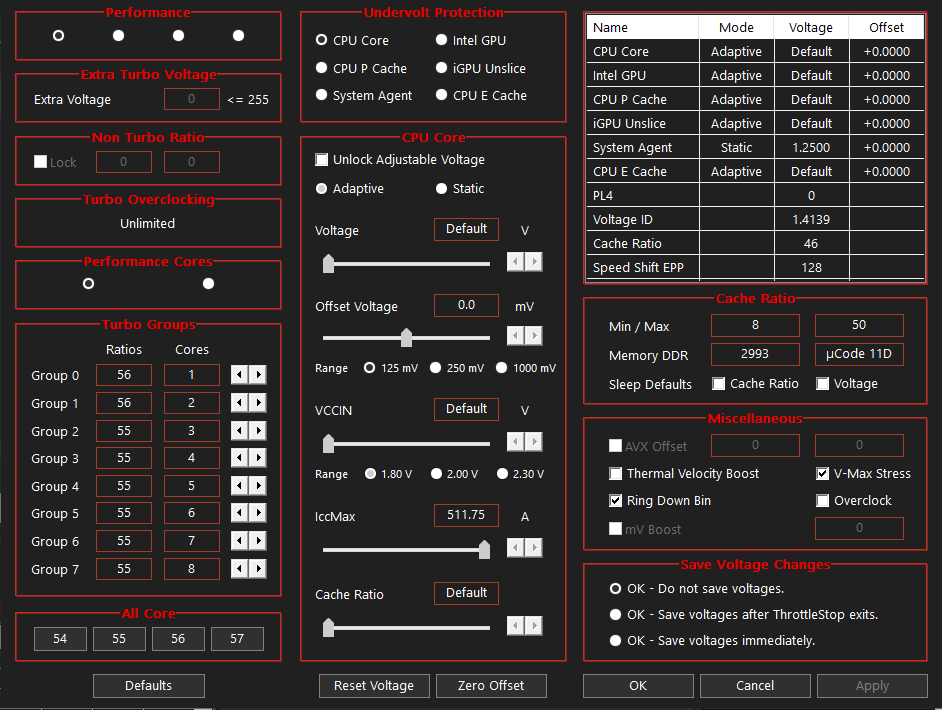Decrease Cache Ratio with left arrow
The width and height of the screenshot is (942, 710).
(x=515, y=625)
